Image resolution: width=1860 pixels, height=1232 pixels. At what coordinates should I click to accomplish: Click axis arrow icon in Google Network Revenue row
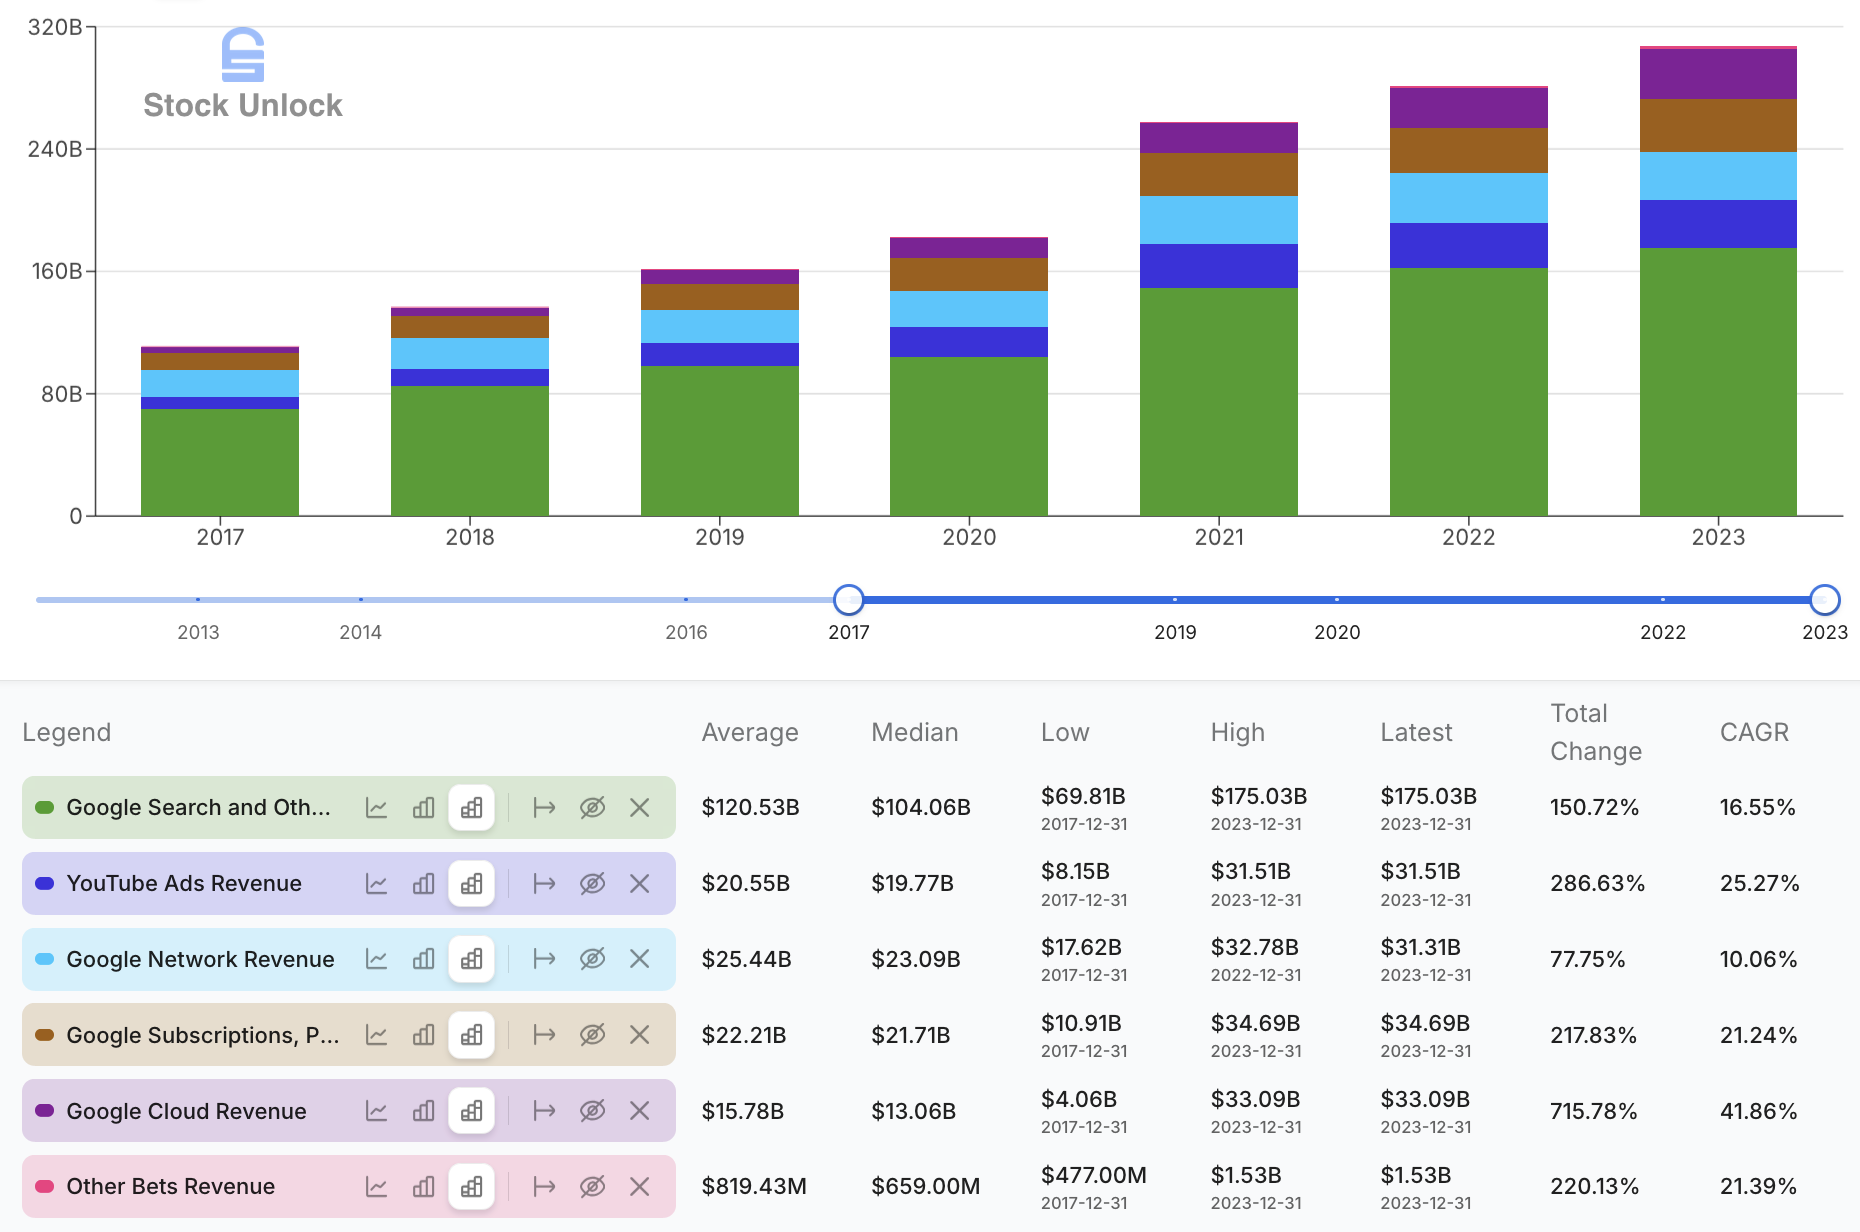pos(545,959)
